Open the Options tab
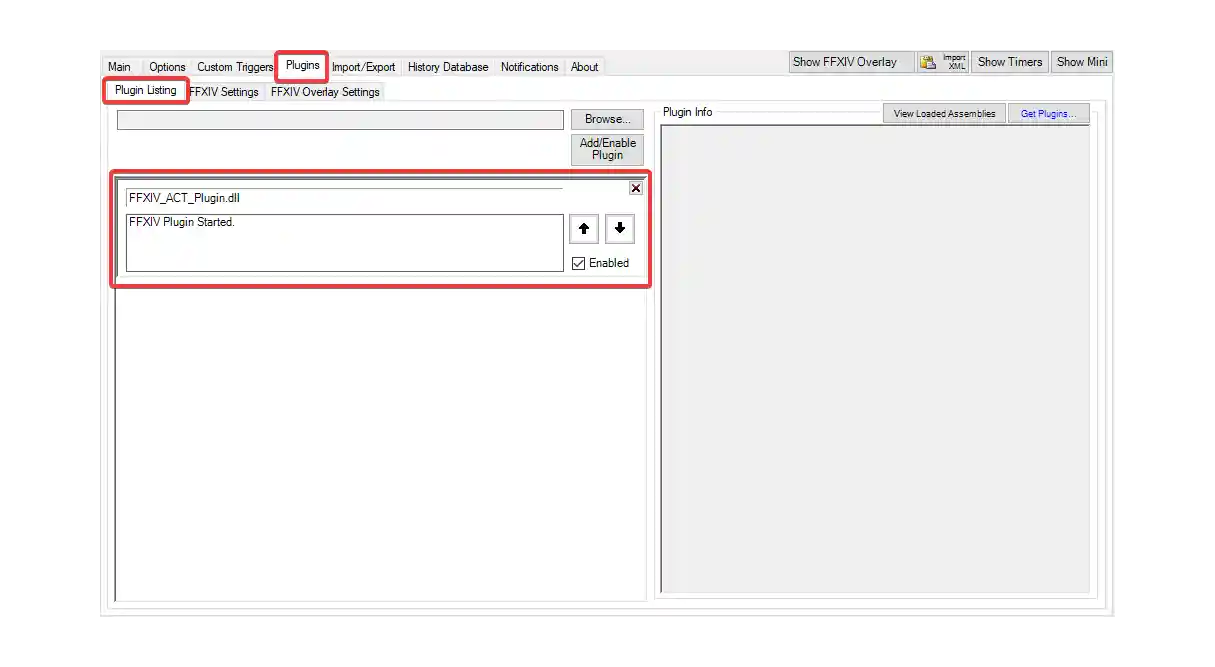Image resolution: width=1215 pixels, height=667 pixels. (167, 66)
